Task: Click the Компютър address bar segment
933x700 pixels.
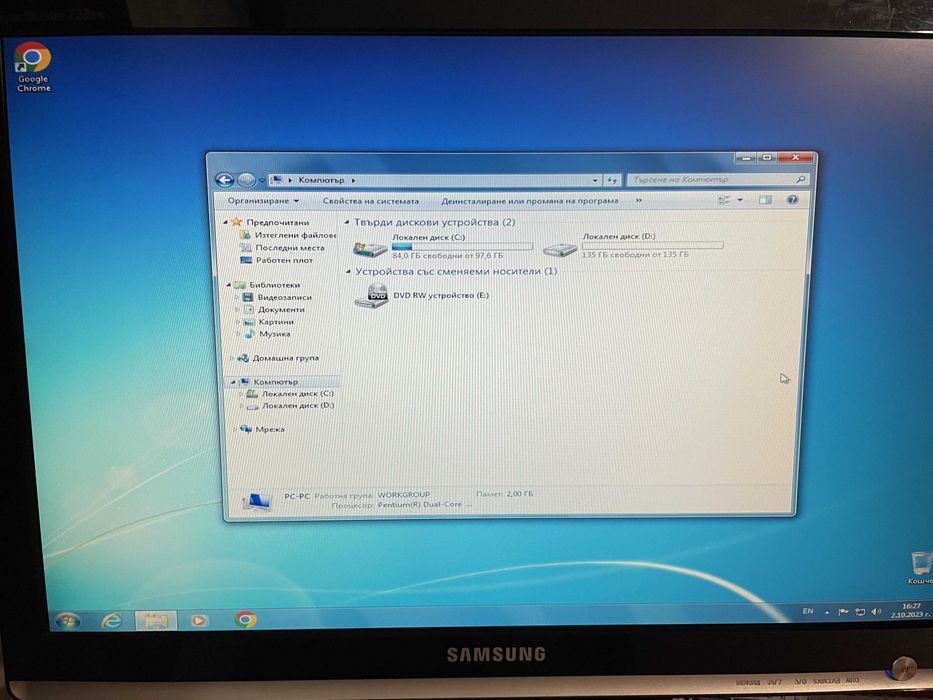Action: (x=321, y=180)
